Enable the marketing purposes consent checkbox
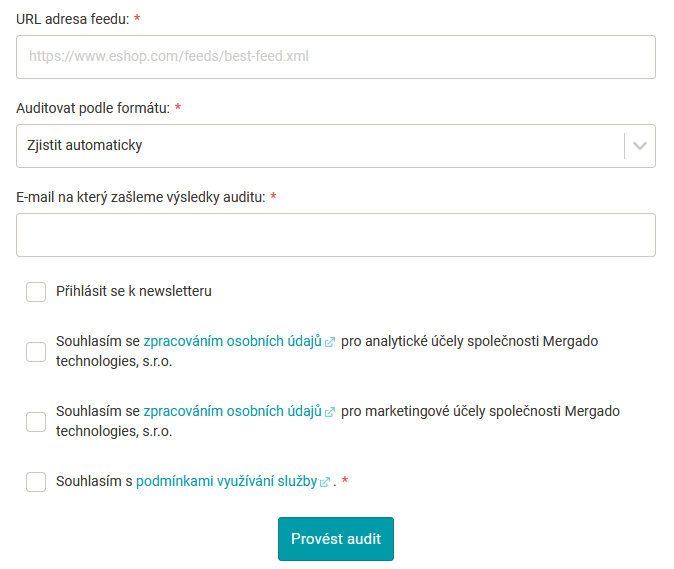 point(36,421)
